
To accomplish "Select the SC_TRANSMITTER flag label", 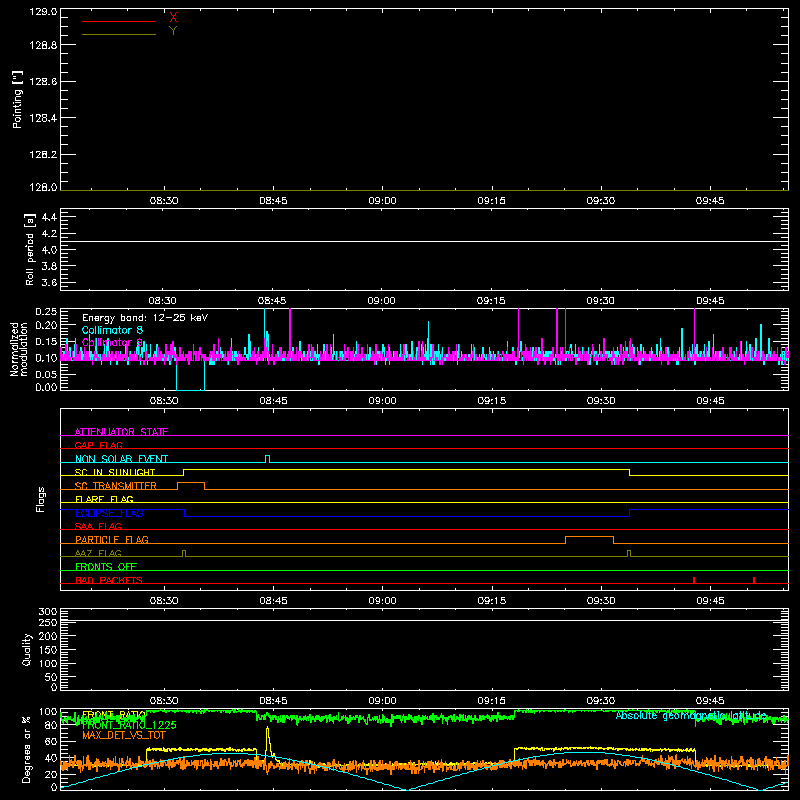I will click(116, 485).
